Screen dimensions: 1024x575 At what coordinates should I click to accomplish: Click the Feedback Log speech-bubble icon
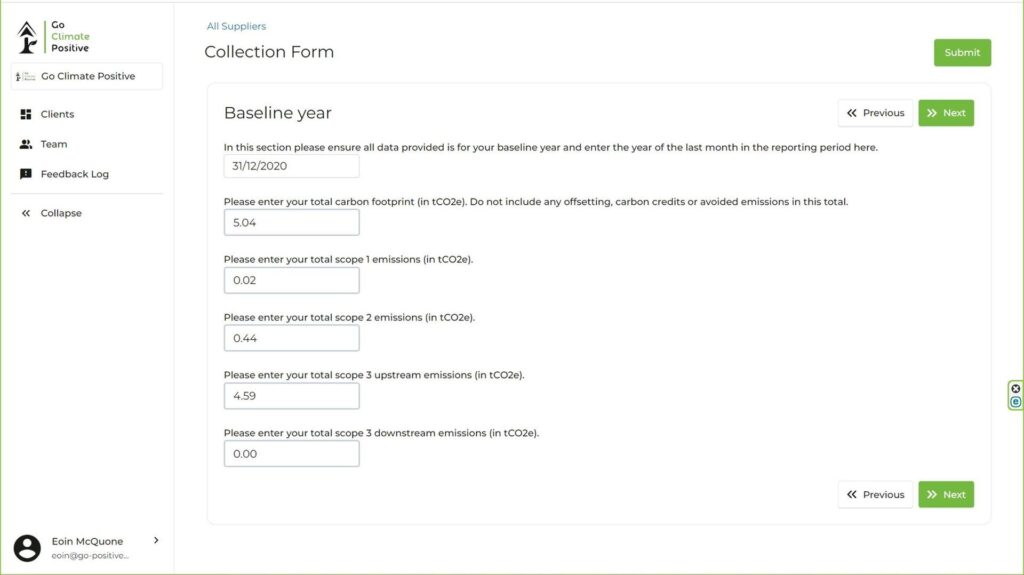pyautogui.click(x=26, y=174)
